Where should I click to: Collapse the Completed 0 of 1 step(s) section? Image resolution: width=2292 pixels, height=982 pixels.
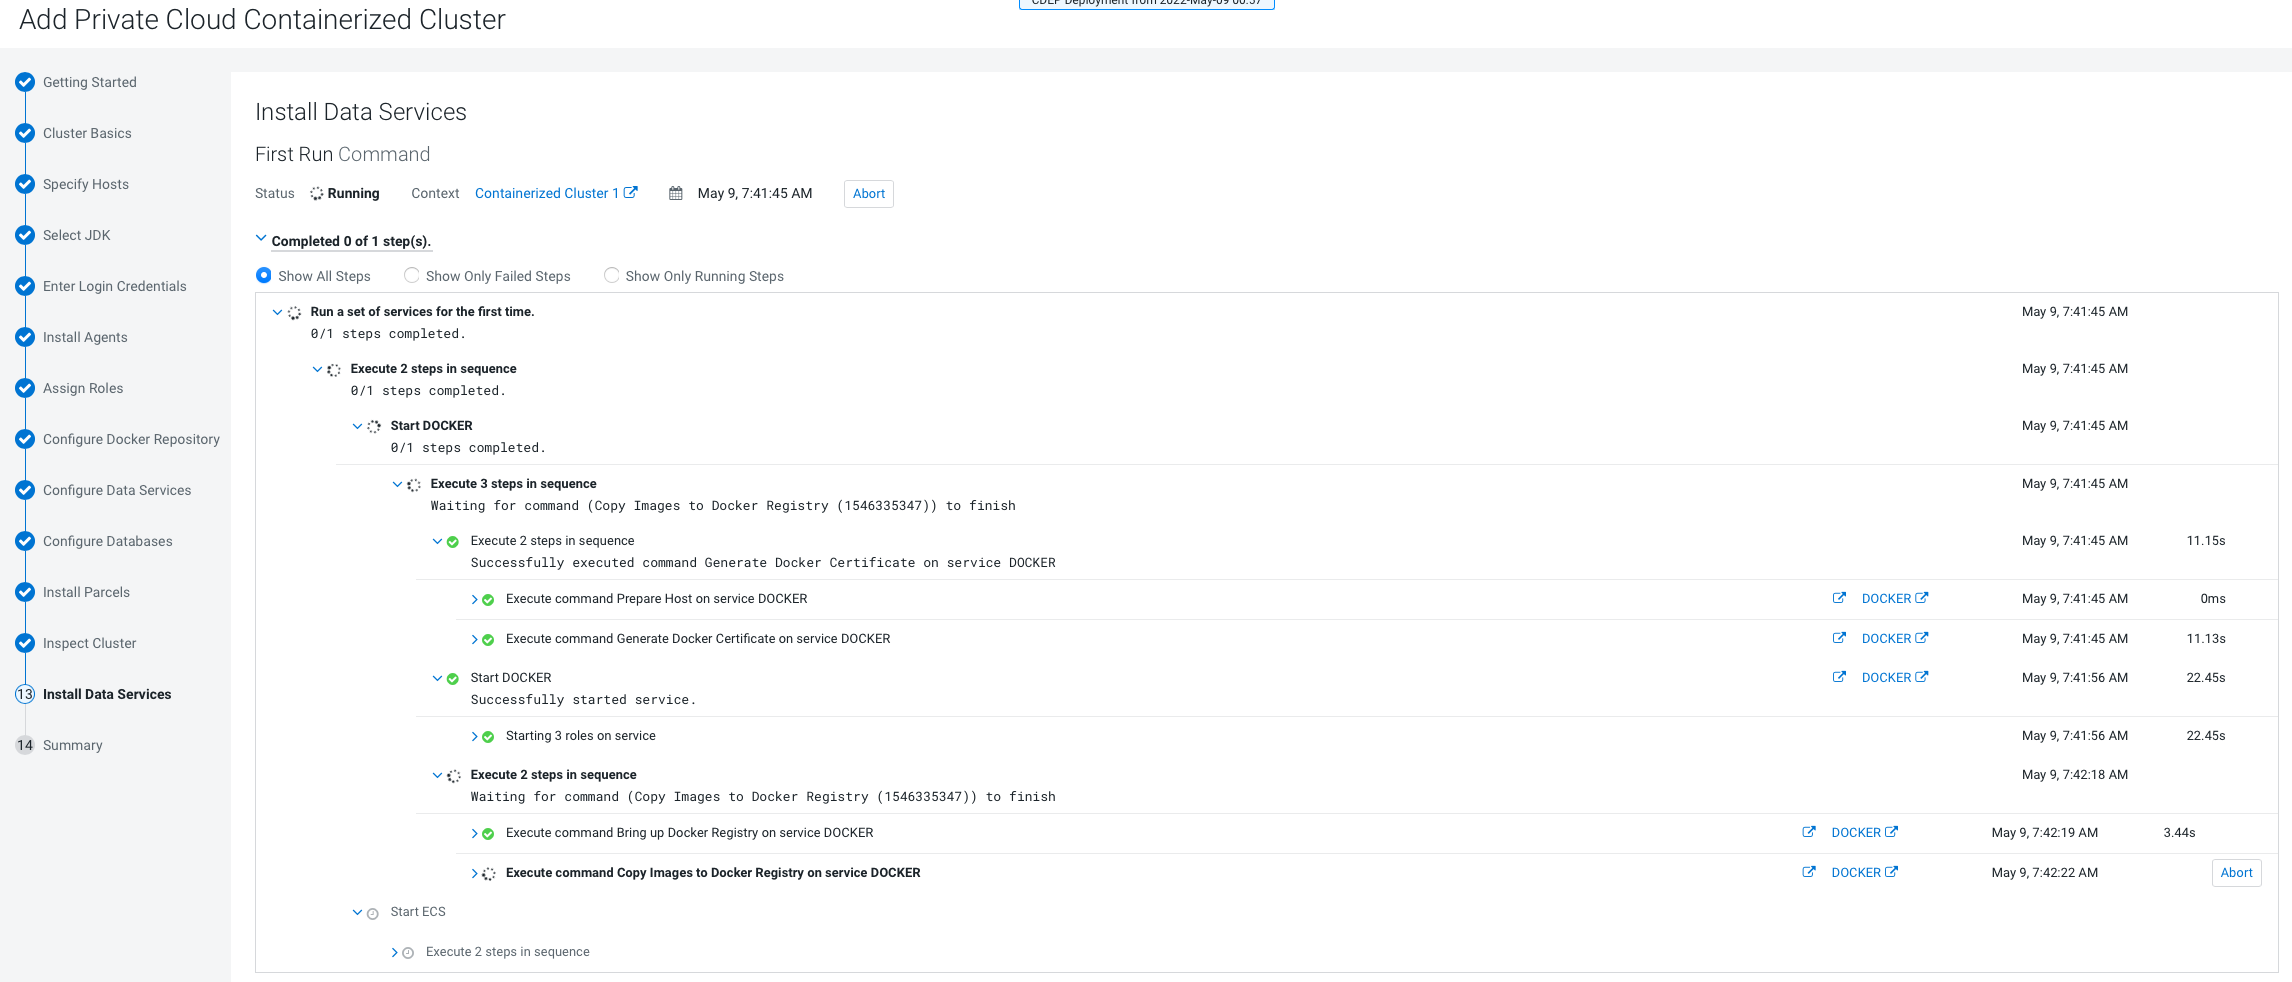[261, 239]
